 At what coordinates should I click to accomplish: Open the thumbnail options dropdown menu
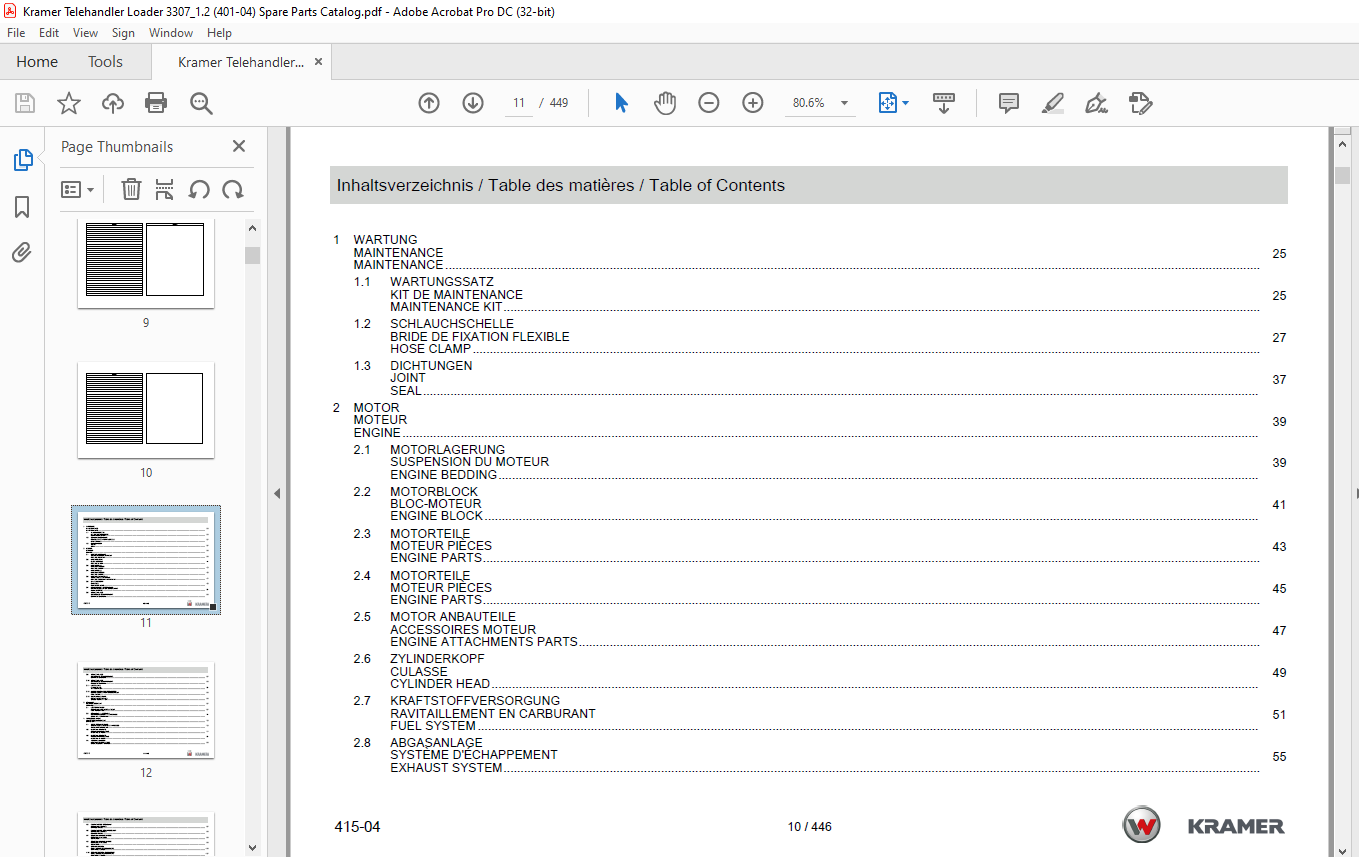pyautogui.click(x=78, y=189)
